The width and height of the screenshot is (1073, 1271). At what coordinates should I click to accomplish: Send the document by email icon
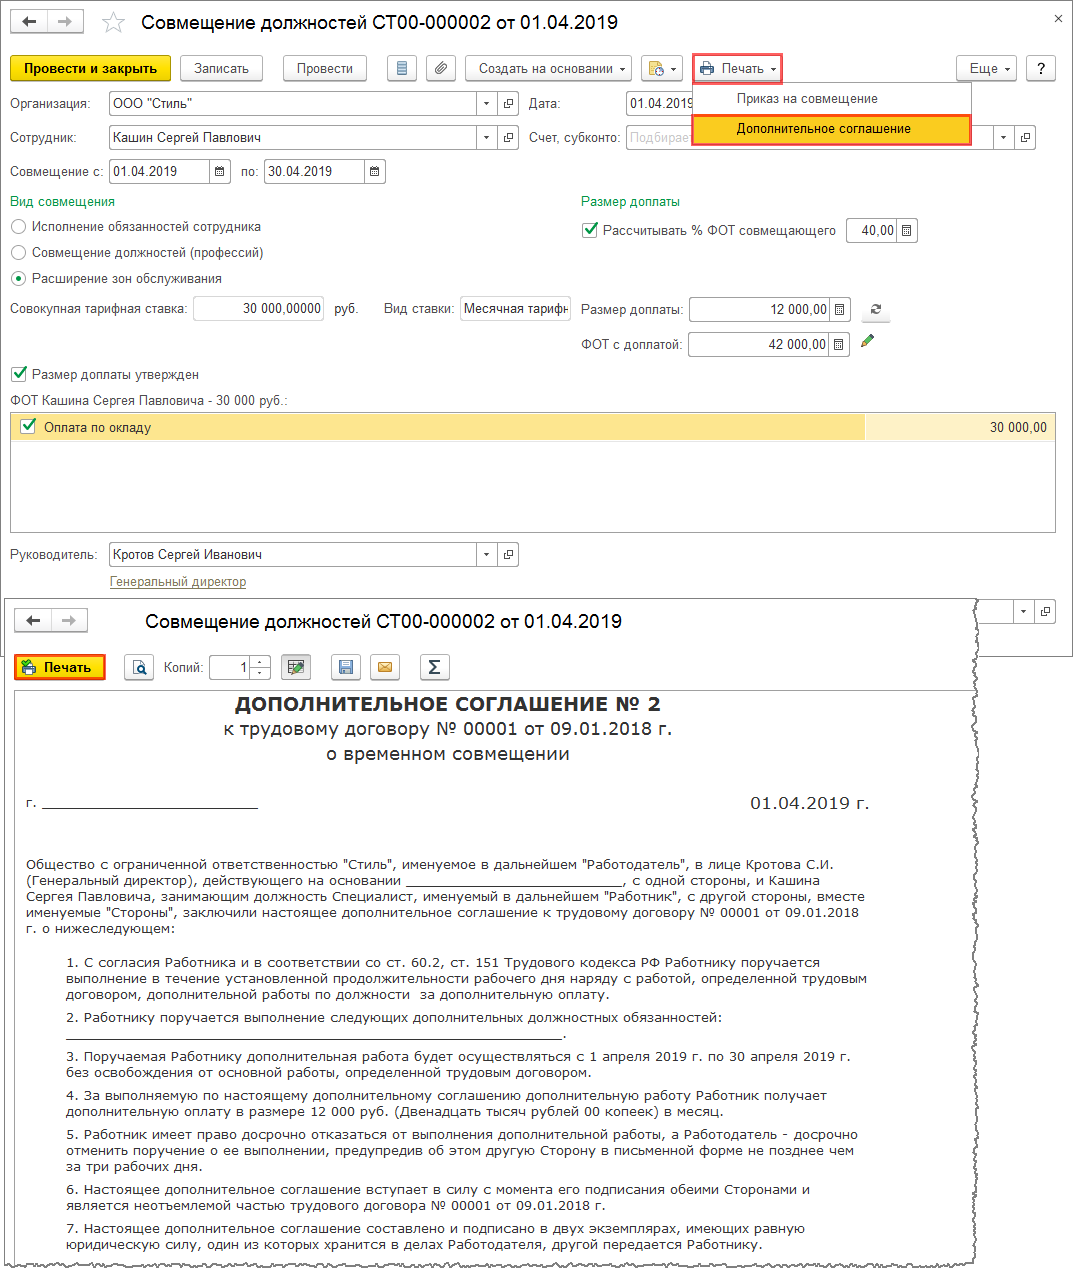[x=385, y=667]
